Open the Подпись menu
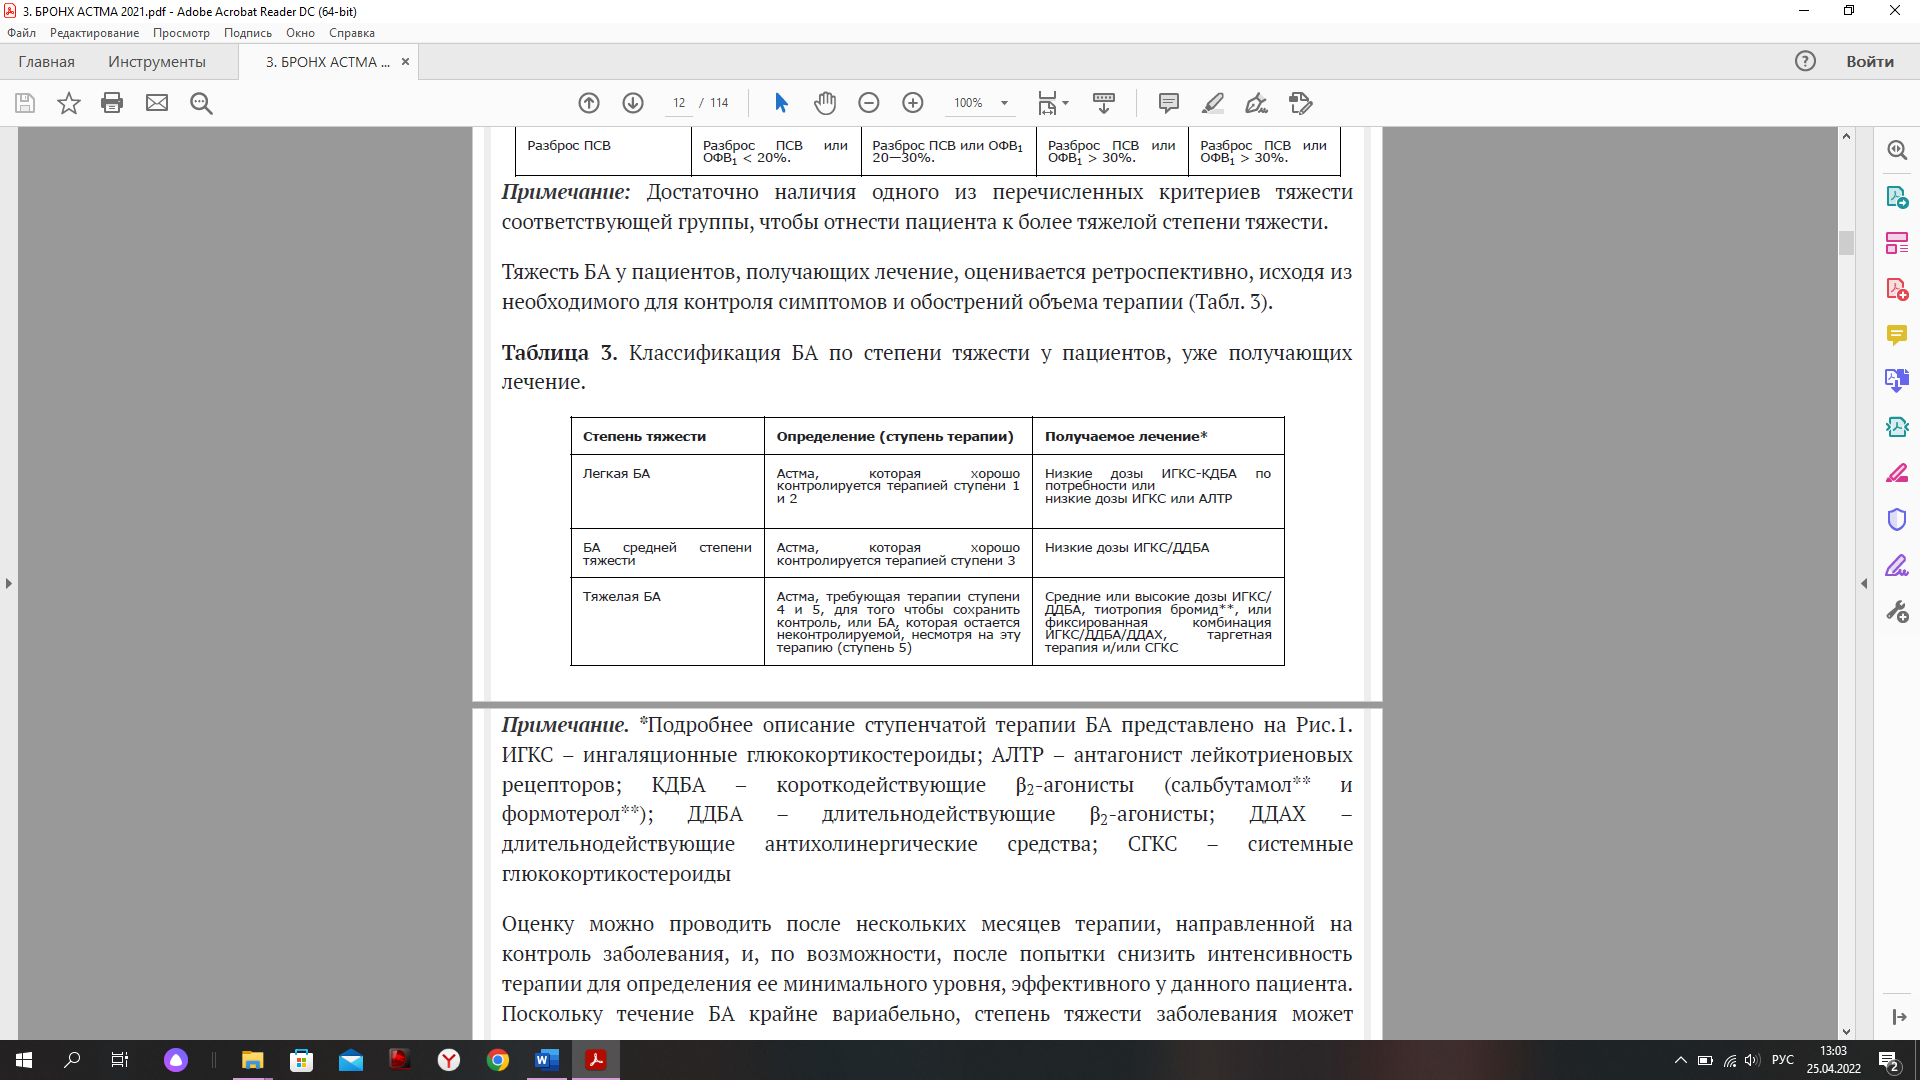 tap(247, 33)
